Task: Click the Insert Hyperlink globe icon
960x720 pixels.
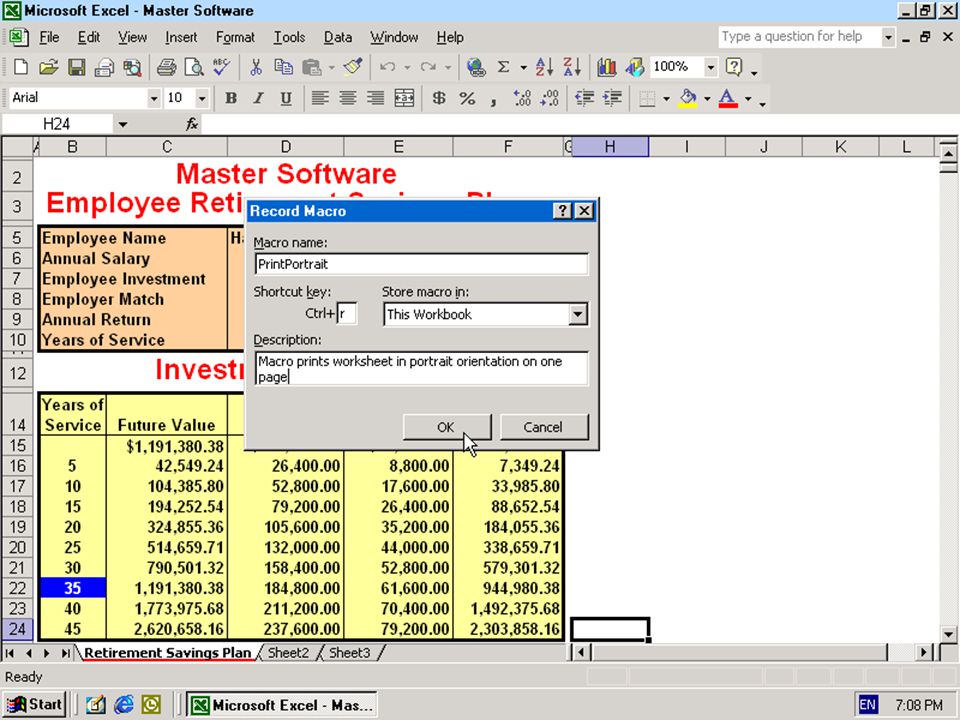Action: 476,67
